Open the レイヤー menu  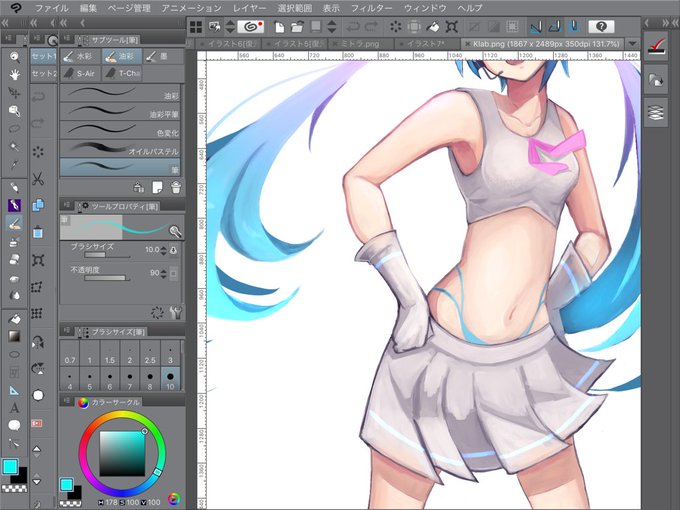250,8
